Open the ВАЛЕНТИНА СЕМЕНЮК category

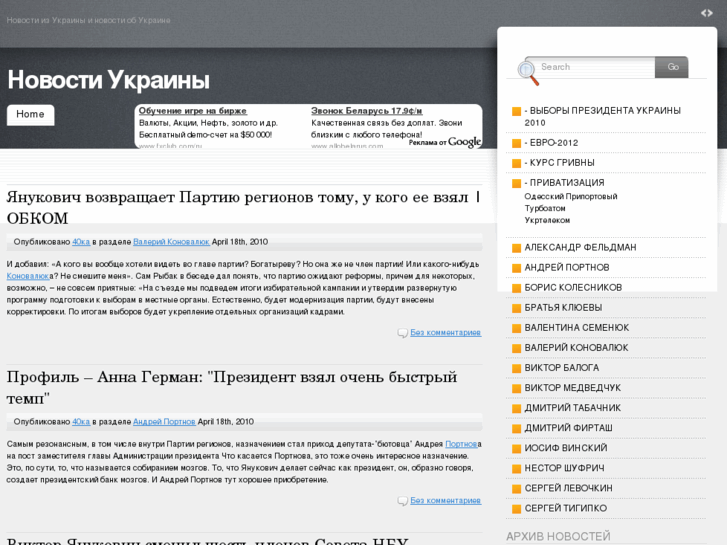point(577,327)
